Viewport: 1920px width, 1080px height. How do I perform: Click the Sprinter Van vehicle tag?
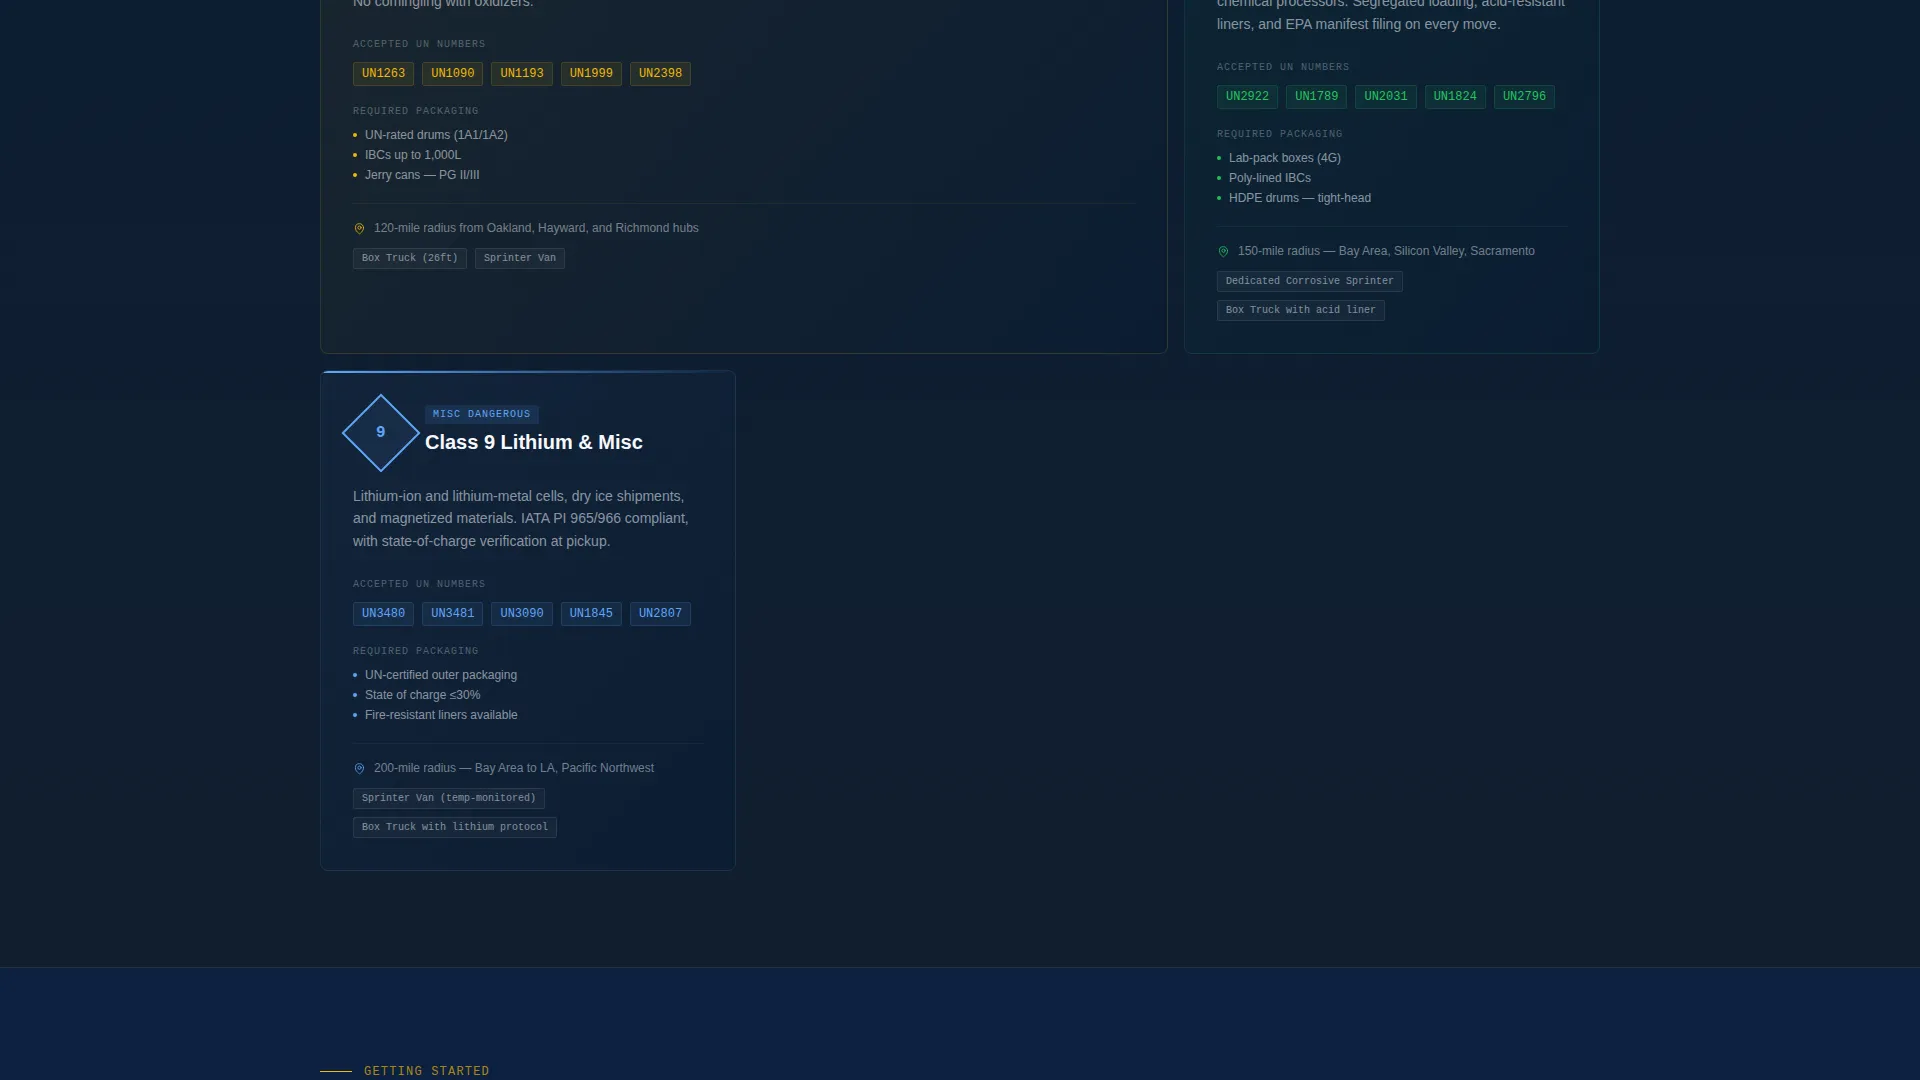pos(520,258)
